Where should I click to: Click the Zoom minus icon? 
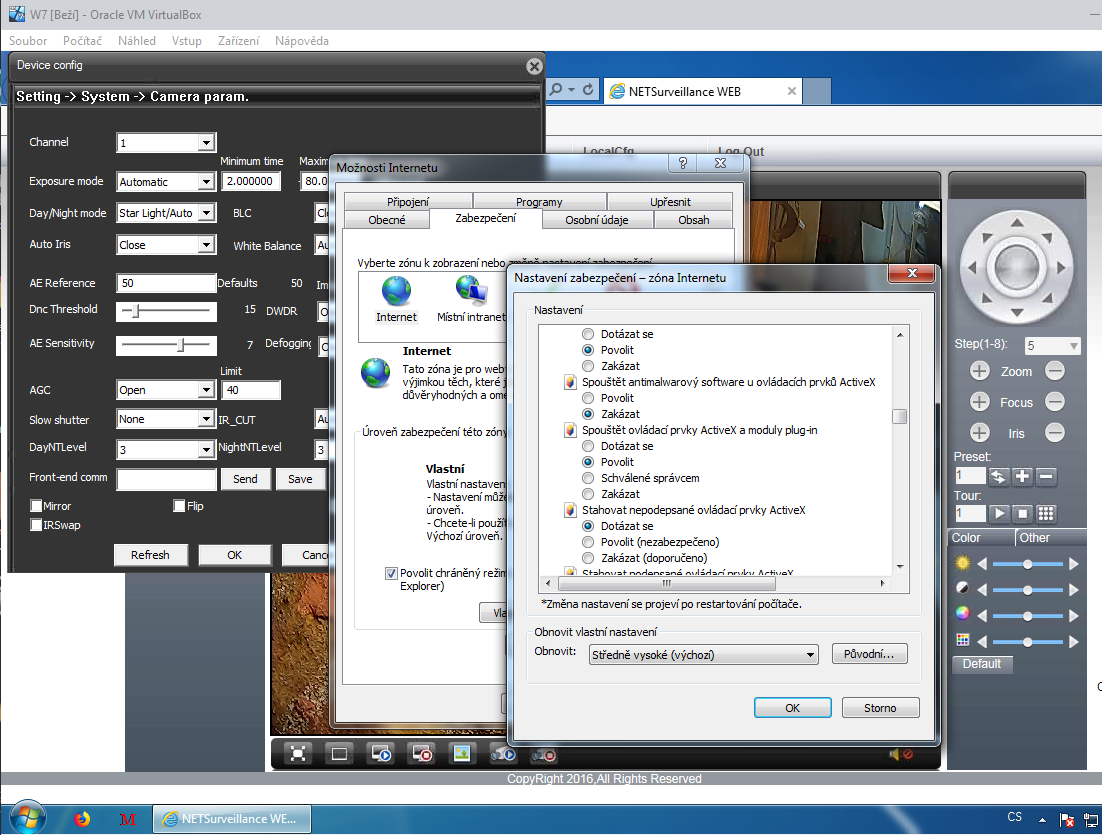(1054, 370)
